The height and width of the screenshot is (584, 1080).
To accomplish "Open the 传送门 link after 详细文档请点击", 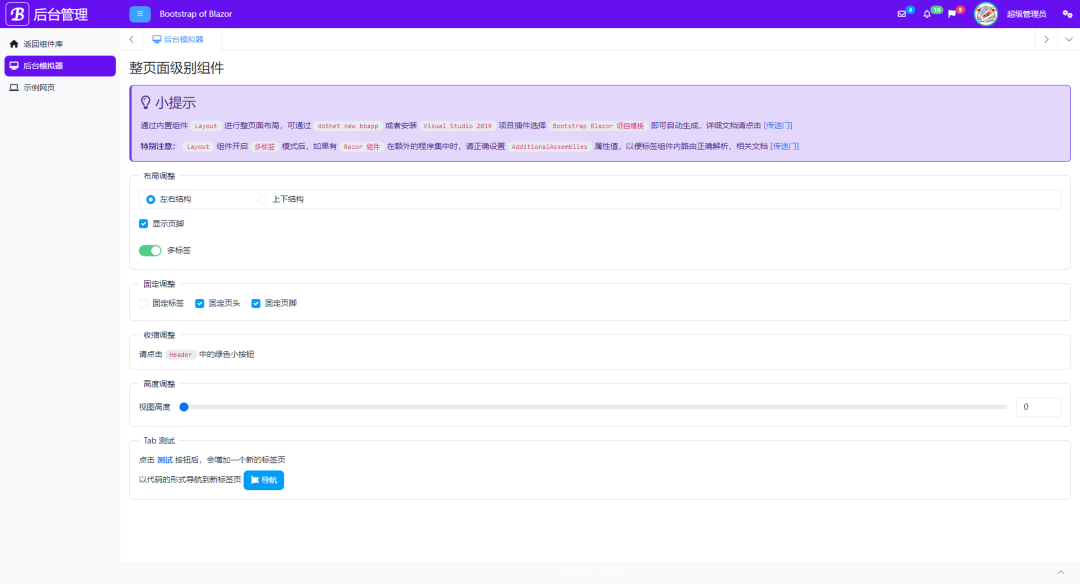I will [x=778, y=125].
